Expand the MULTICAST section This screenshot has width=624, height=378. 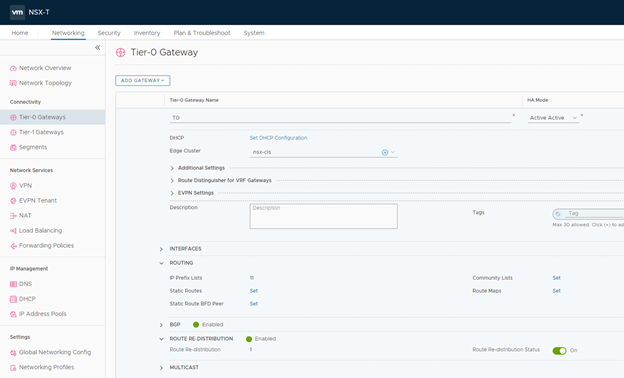click(x=161, y=368)
